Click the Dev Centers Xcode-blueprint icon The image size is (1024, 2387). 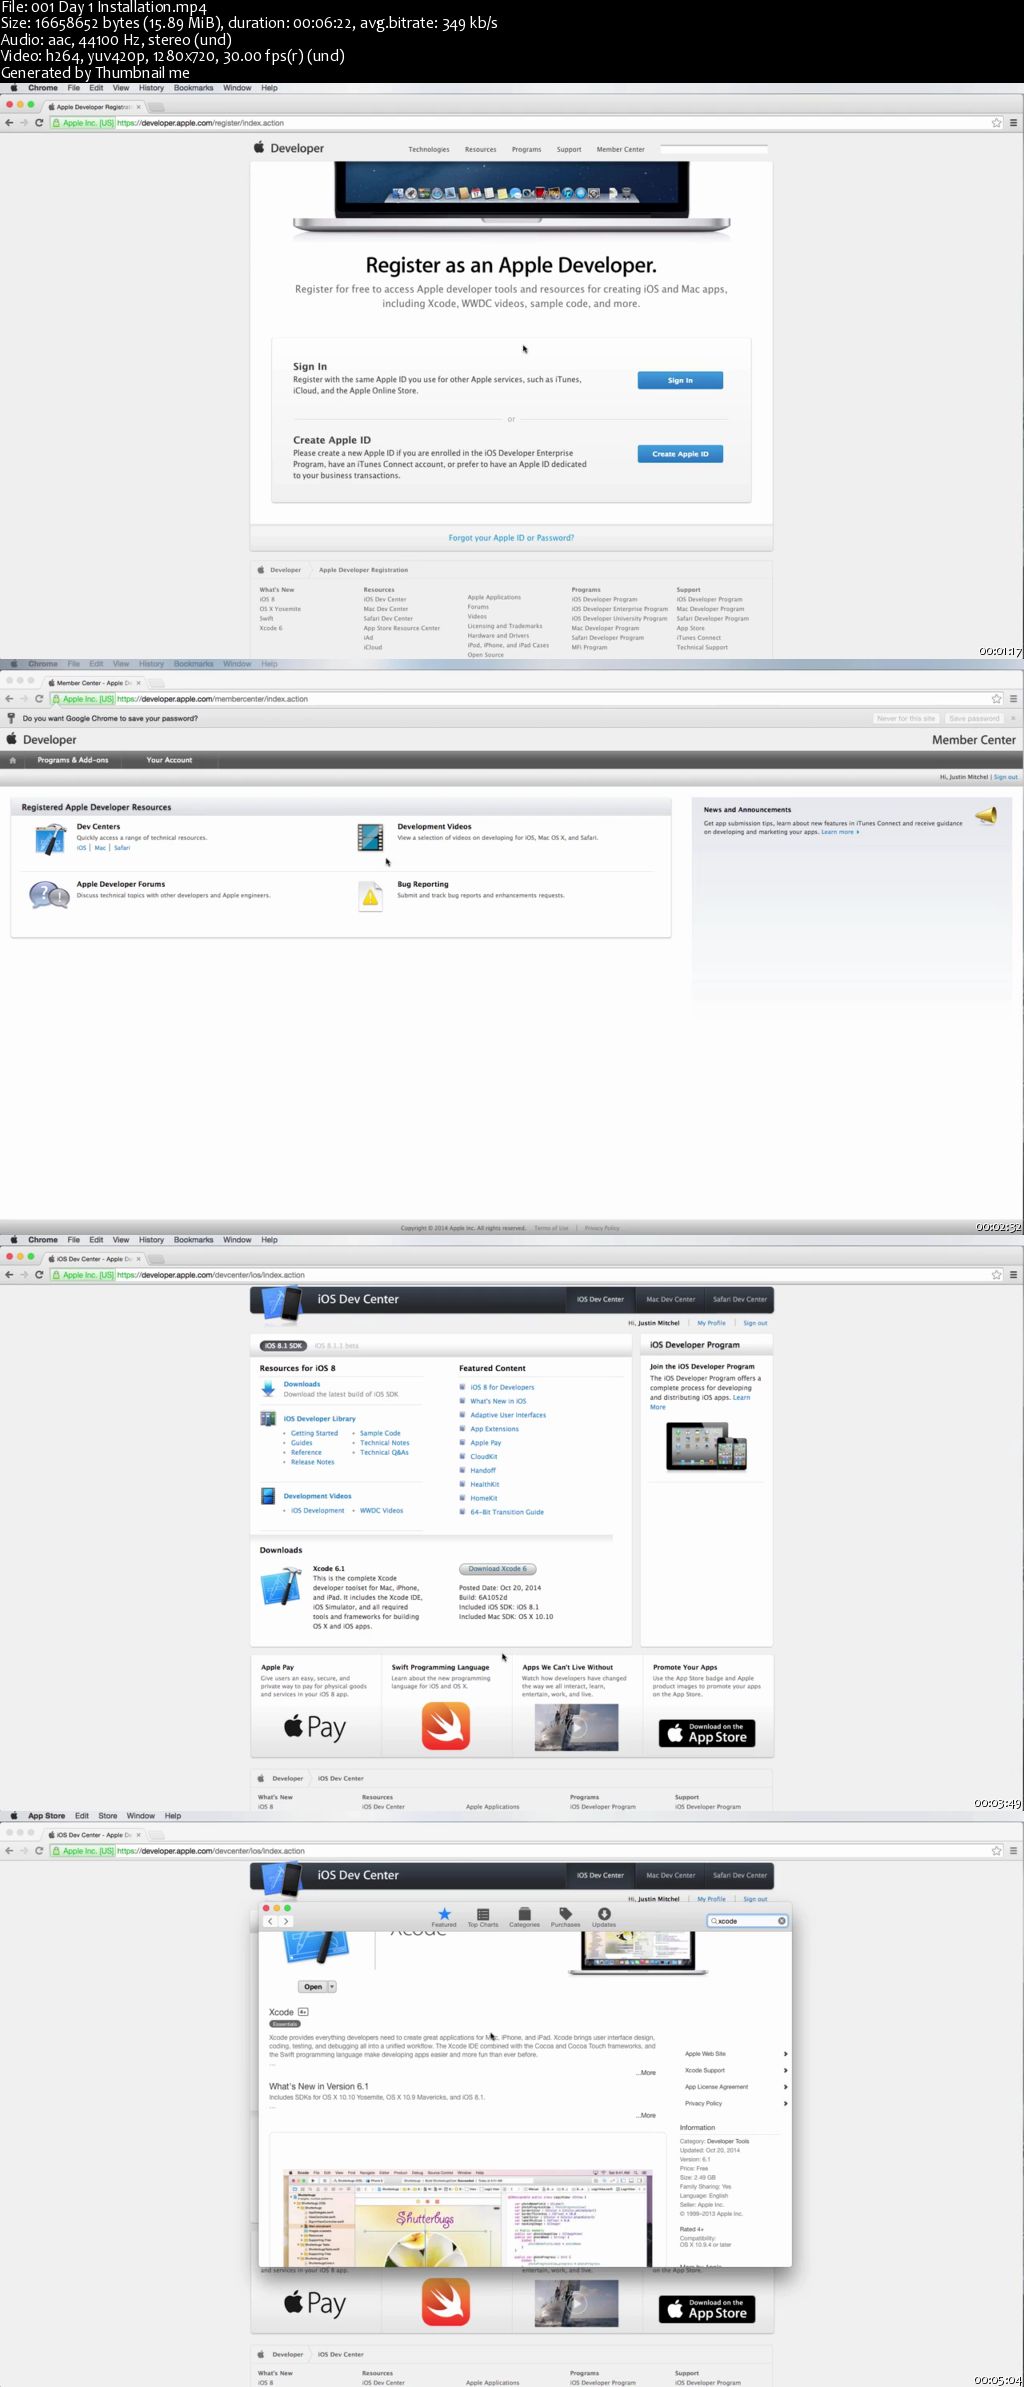pos(50,839)
